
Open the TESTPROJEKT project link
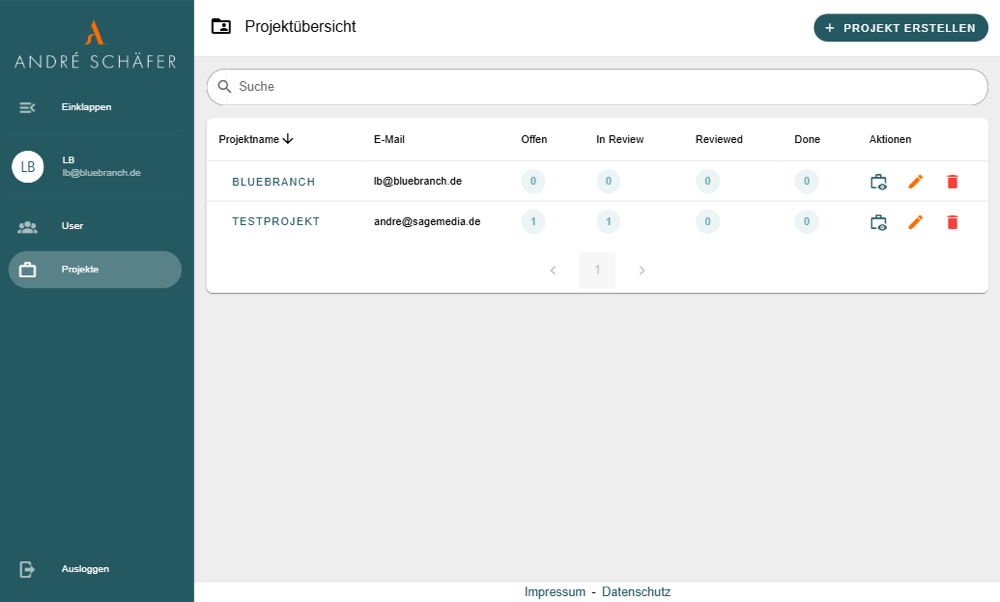coord(276,221)
